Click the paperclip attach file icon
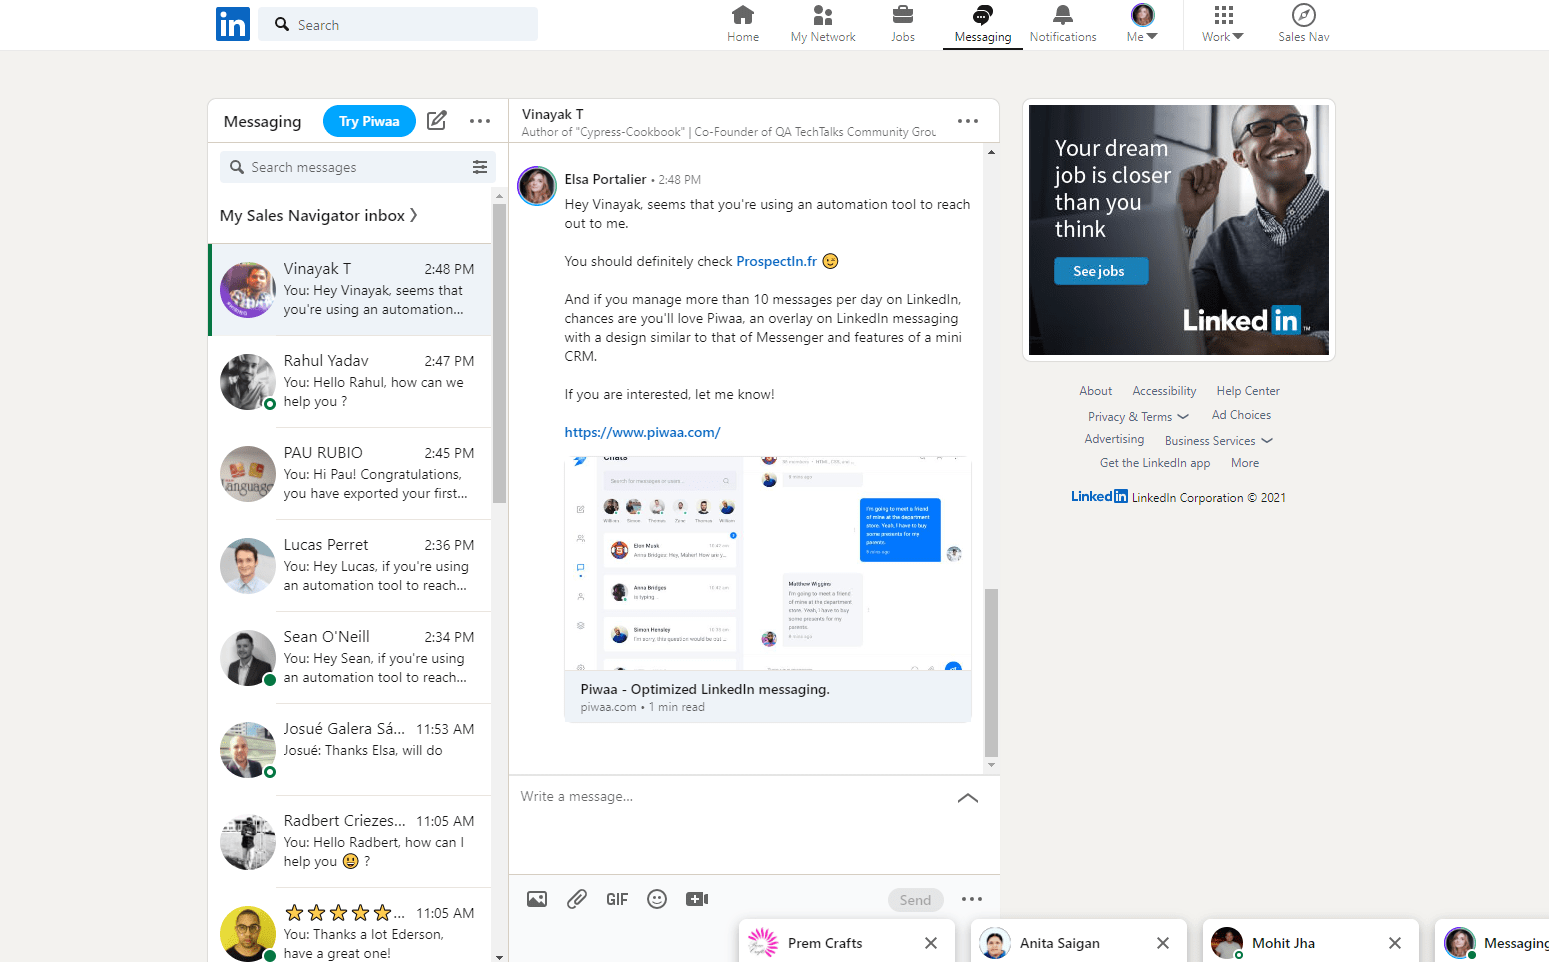The image size is (1549, 962). pos(577,899)
